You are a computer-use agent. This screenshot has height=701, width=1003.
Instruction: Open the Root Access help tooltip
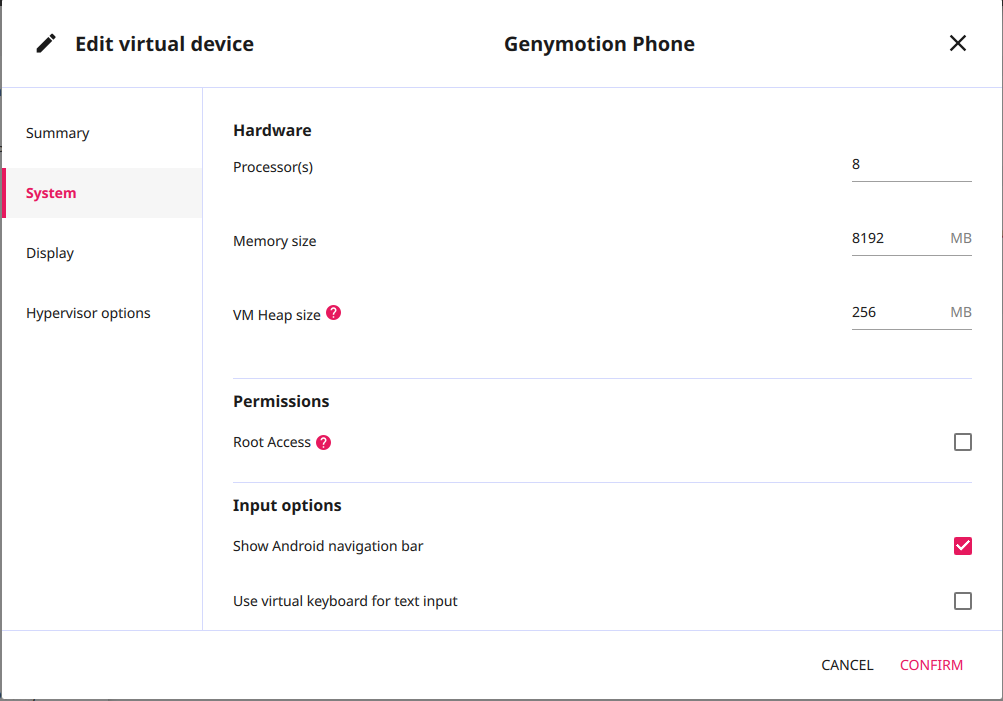pos(322,441)
